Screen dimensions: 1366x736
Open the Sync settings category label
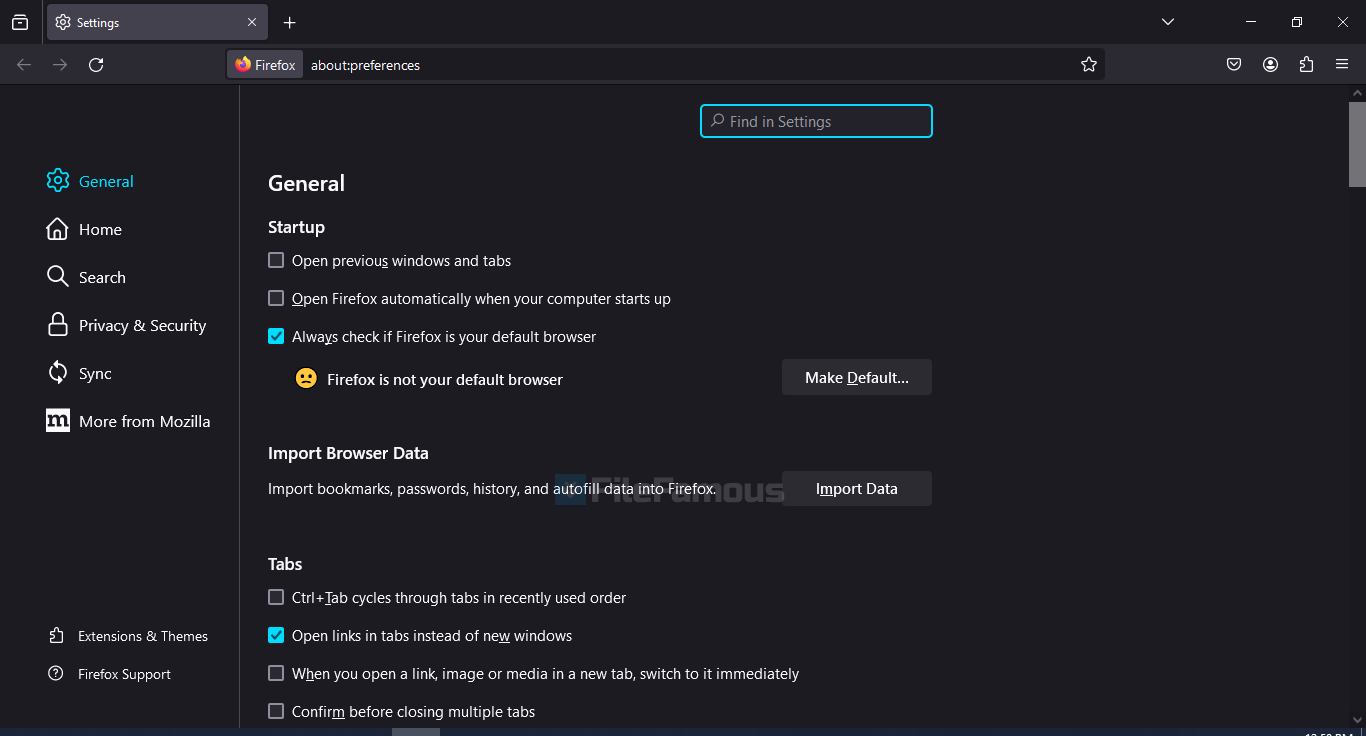pos(95,373)
